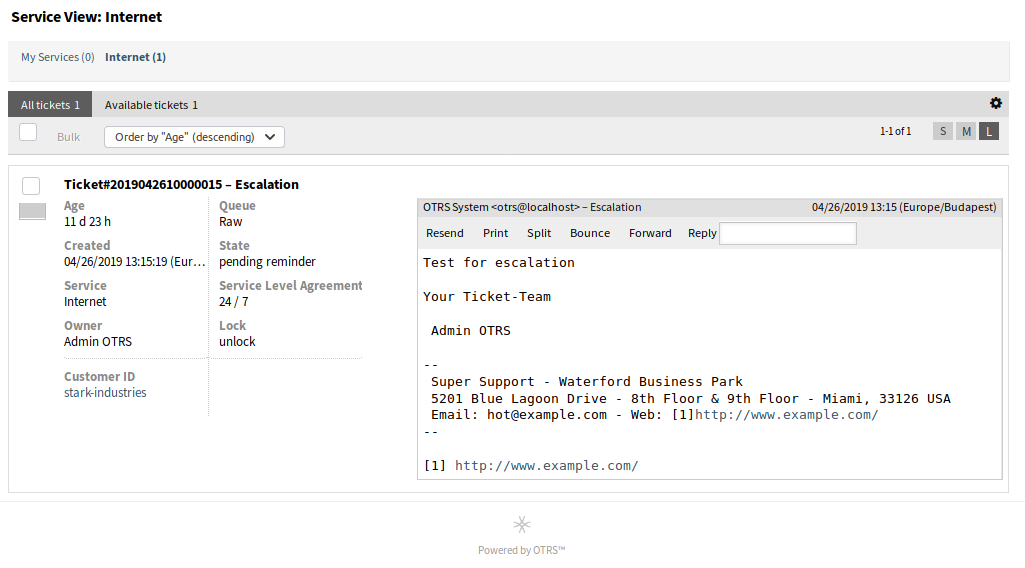Open the settings gear icon
Screen dimensions: 1025x568
coord(996,103)
